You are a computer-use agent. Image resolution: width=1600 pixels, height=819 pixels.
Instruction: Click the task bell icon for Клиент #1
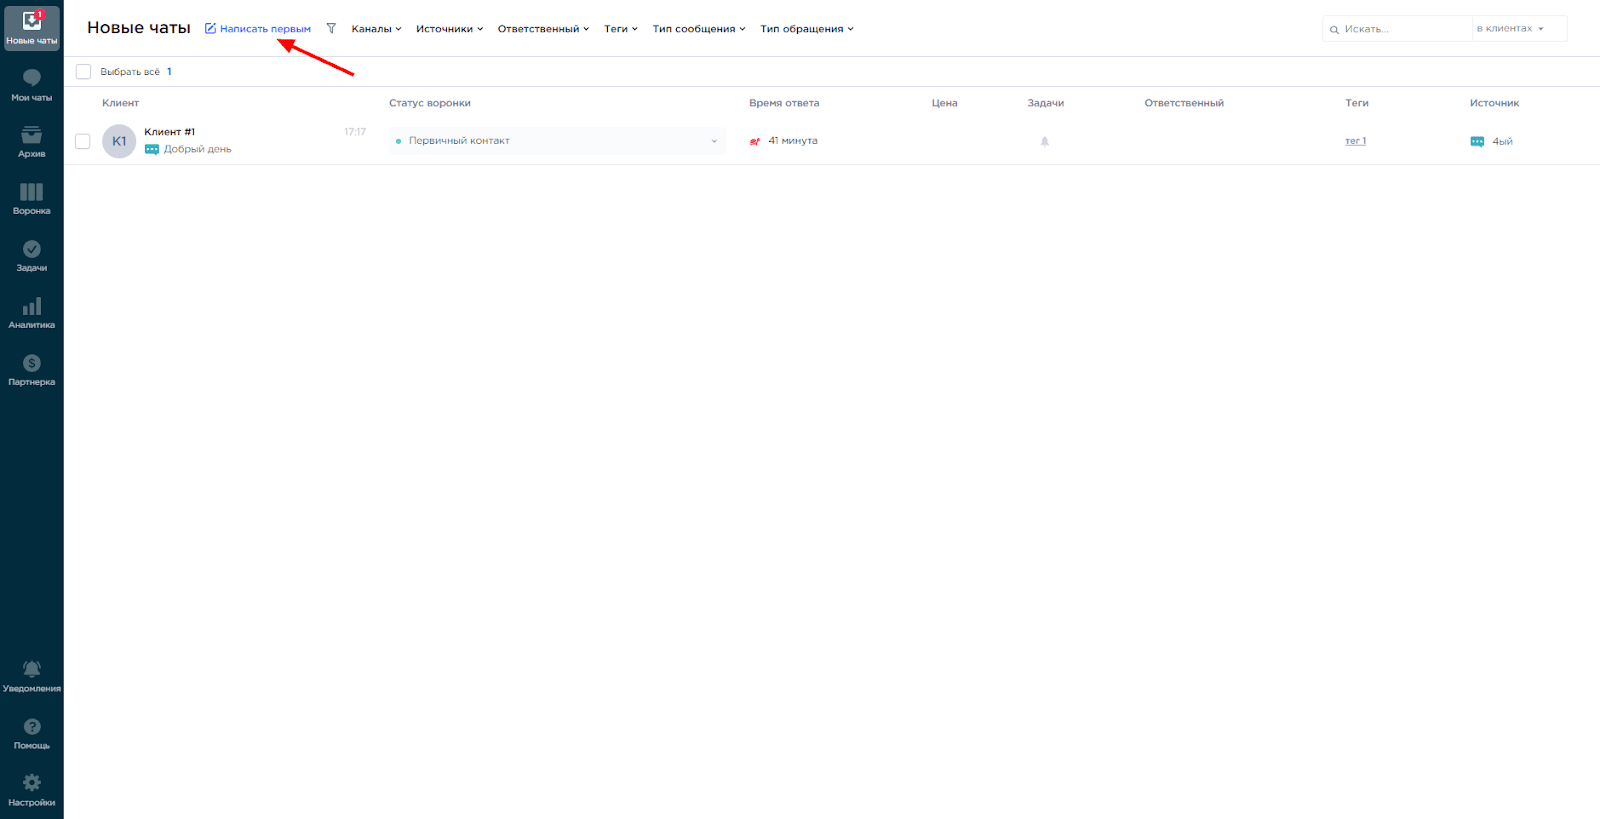(x=1044, y=141)
